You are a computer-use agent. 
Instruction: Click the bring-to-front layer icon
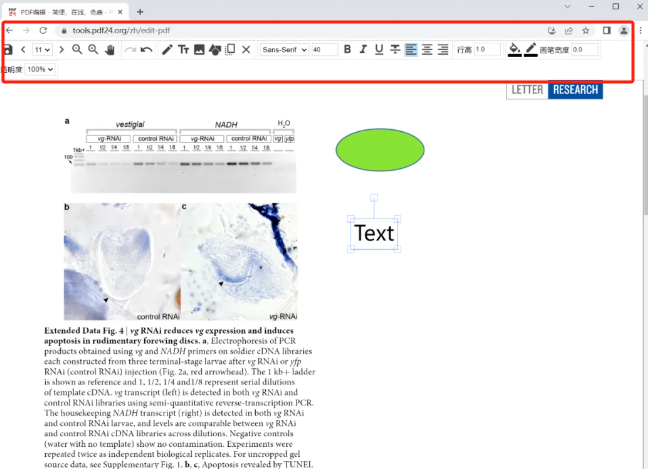click(230, 50)
